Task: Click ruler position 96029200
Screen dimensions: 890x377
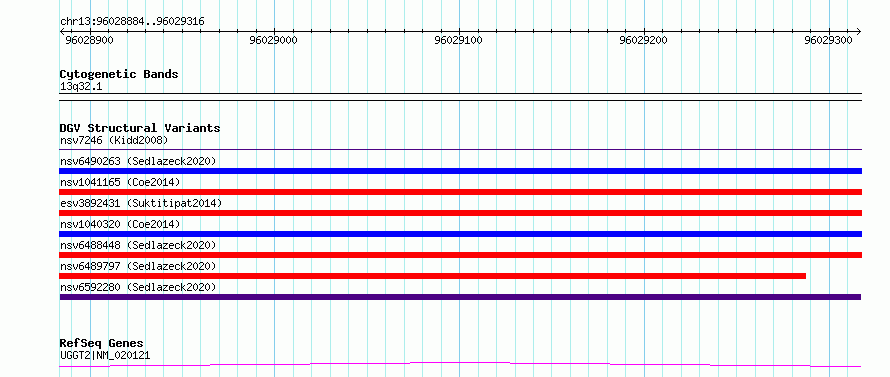Action: [x=644, y=40]
